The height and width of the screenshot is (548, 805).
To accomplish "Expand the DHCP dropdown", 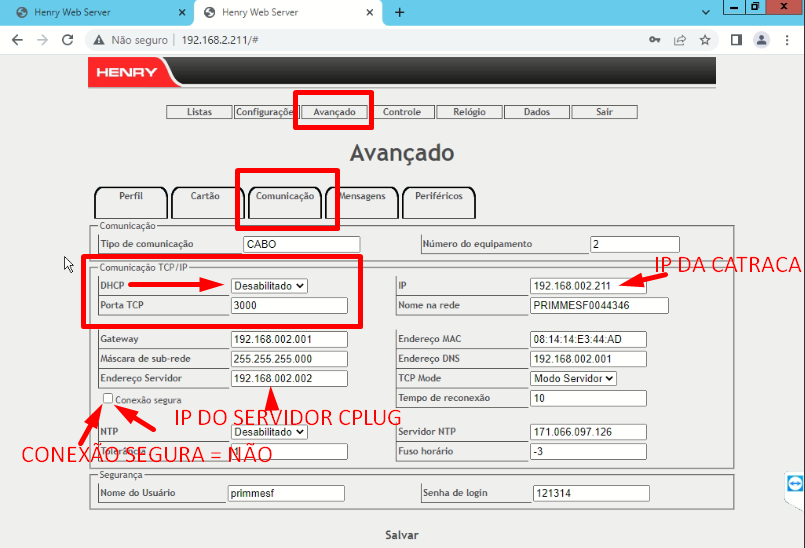I will 270,286.
